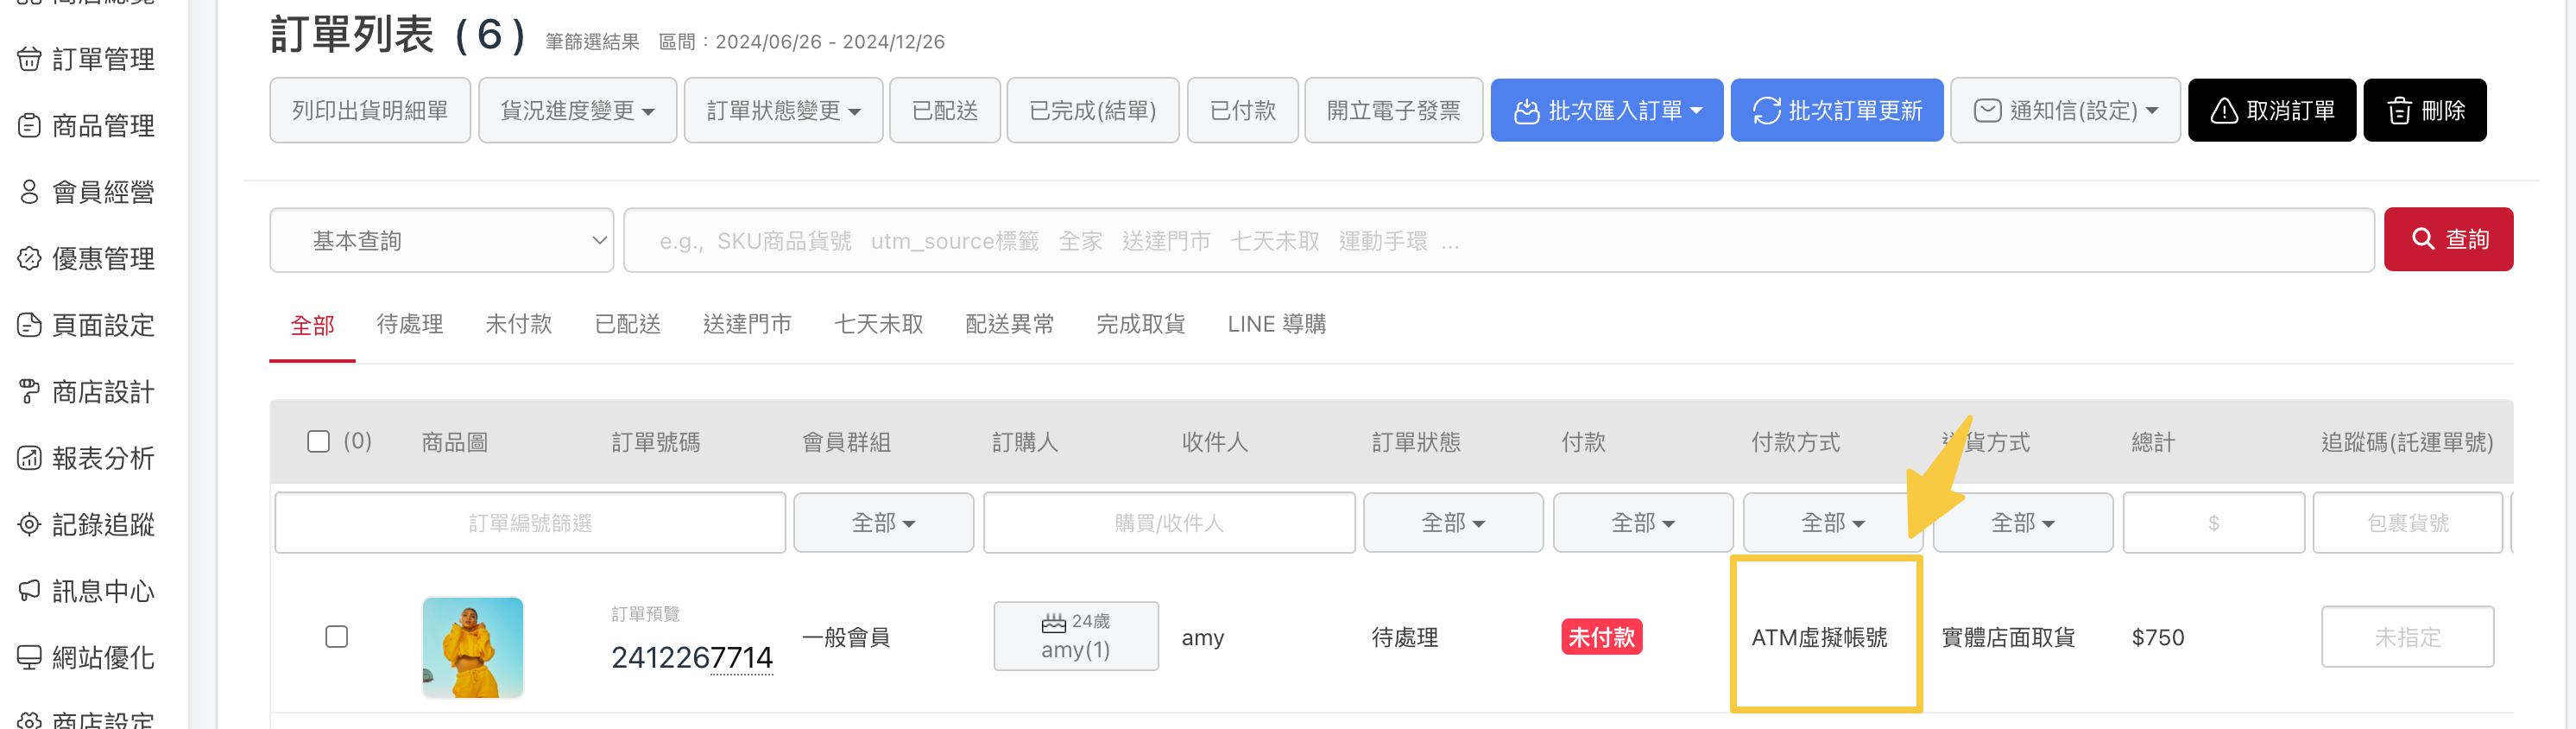Open the 會員群組 全部 filter dropdown

(x=883, y=522)
